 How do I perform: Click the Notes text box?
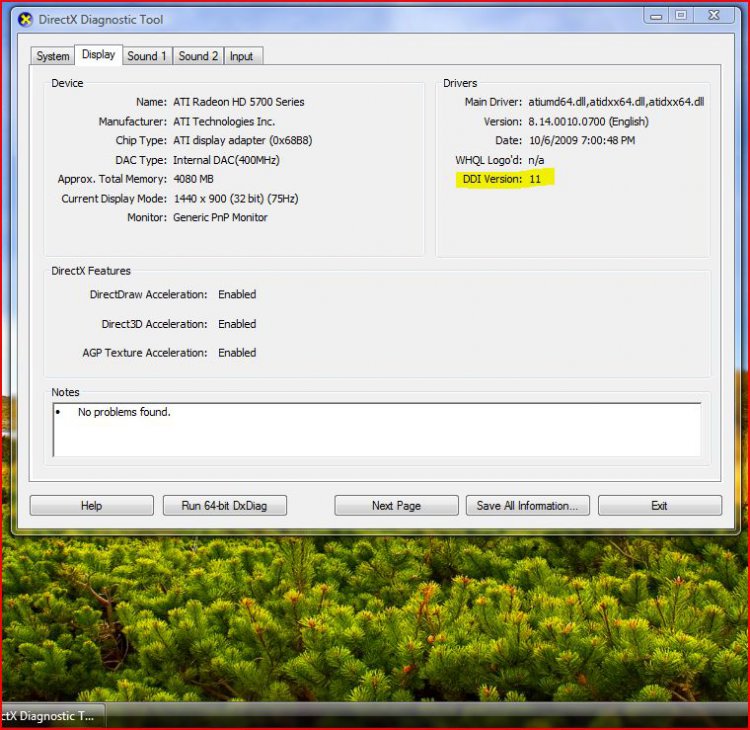(377, 430)
